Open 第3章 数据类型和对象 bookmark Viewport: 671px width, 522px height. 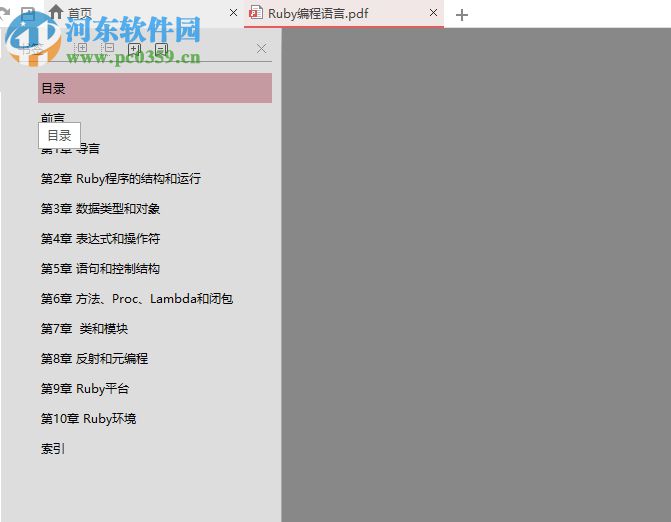(x=100, y=208)
